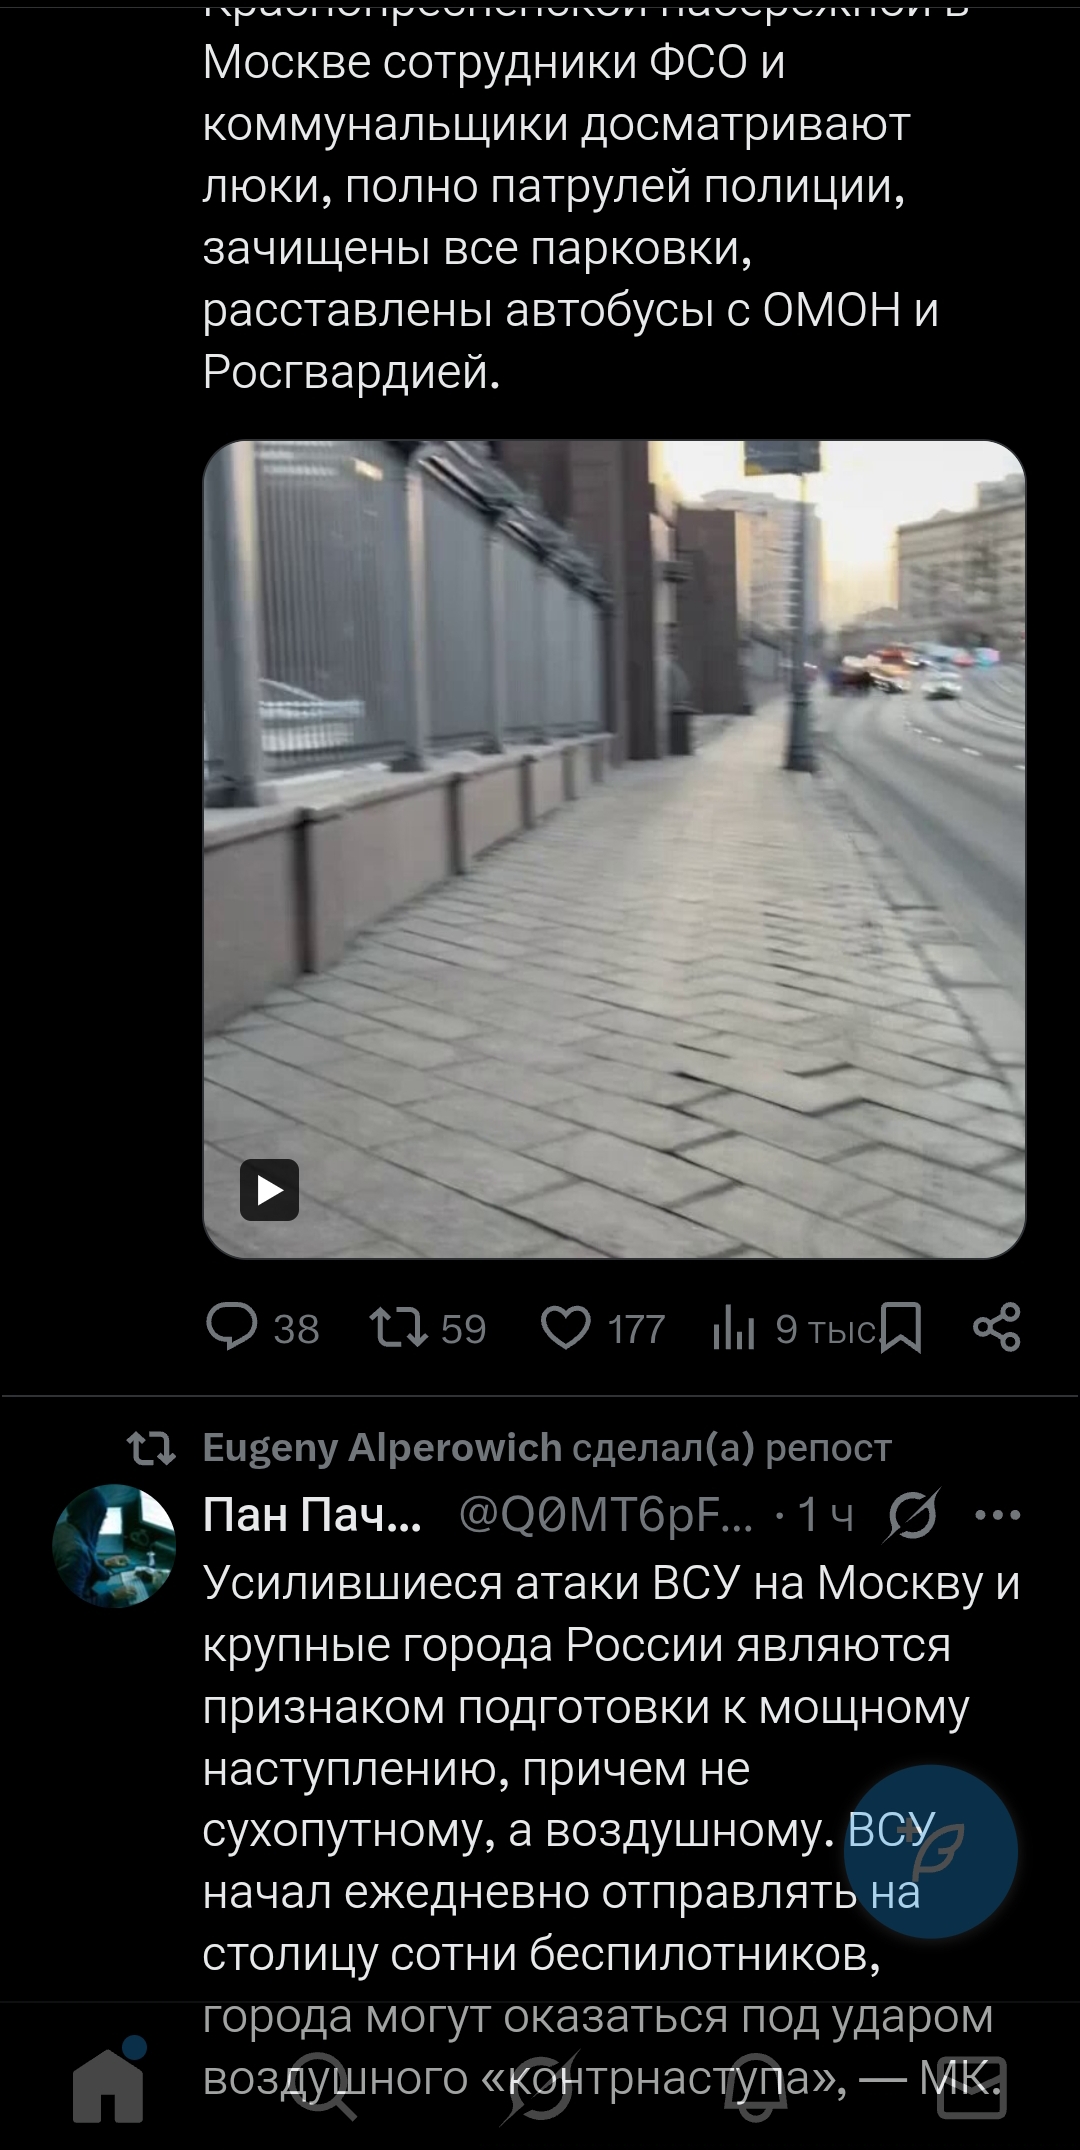Open Messages envelope in bottom bar
1080x2150 pixels.
point(971,2084)
